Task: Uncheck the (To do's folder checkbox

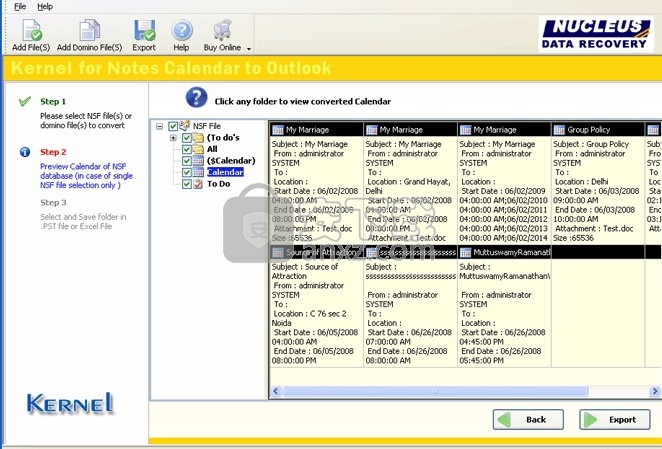Action: click(187, 138)
